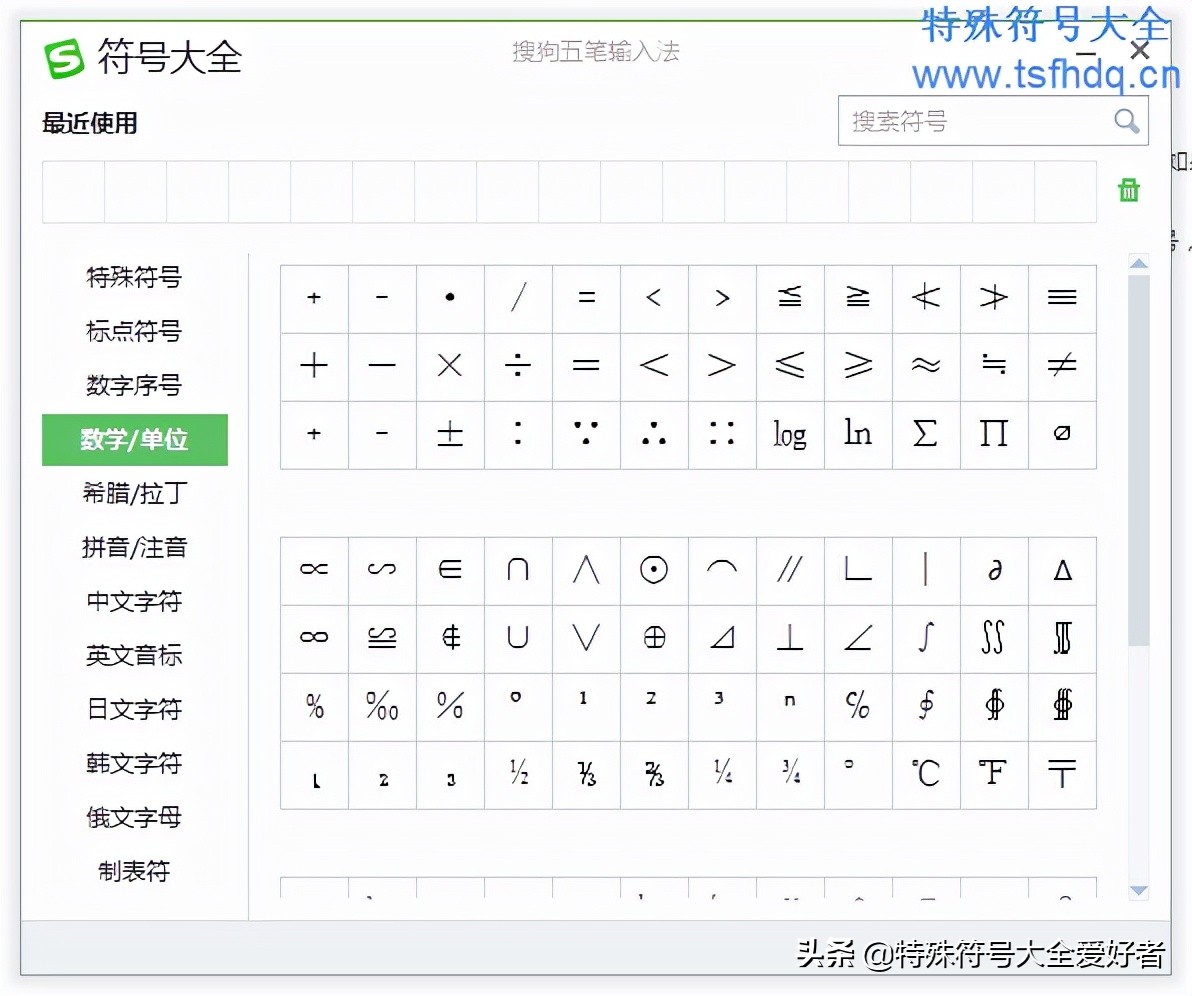Image resolution: width=1192 pixels, height=996 pixels.
Task: Insert the ℃ Celsius symbol
Action: tap(926, 773)
